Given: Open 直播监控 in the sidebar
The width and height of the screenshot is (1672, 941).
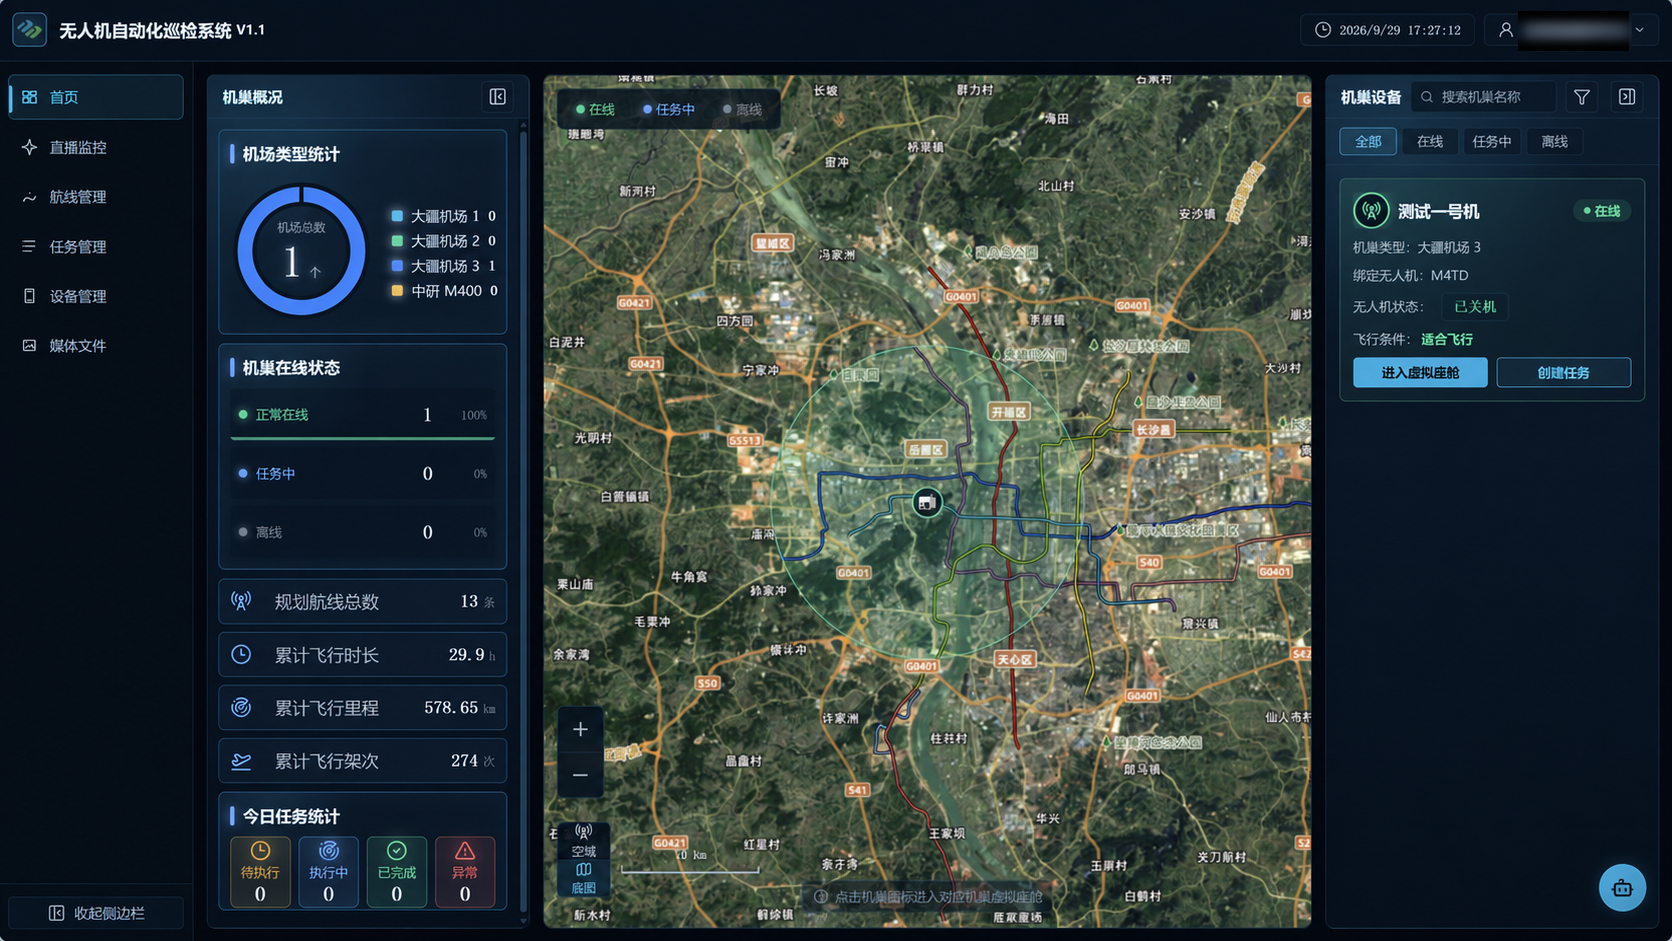Looking at the screenshot, I should 96,147.
